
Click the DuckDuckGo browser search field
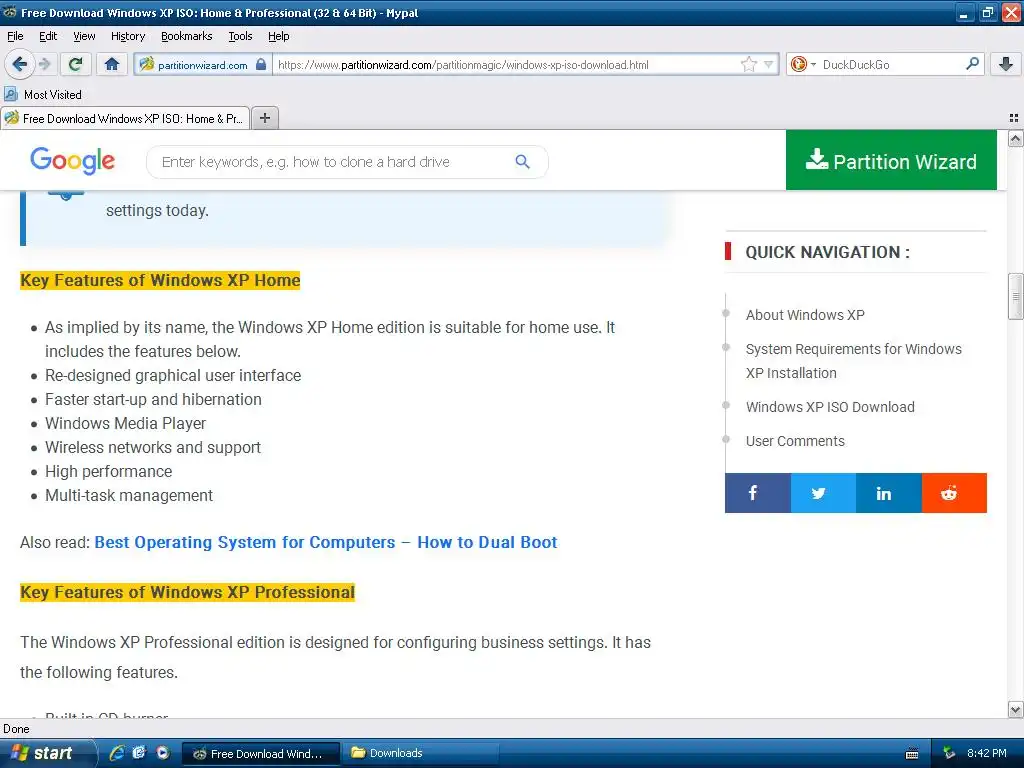[x=891, y=64]
